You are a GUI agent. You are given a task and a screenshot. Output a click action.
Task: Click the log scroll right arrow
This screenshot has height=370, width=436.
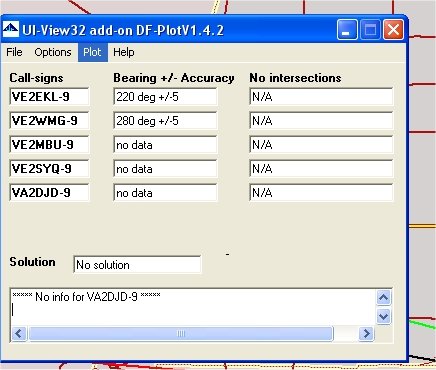click(366, 333)
